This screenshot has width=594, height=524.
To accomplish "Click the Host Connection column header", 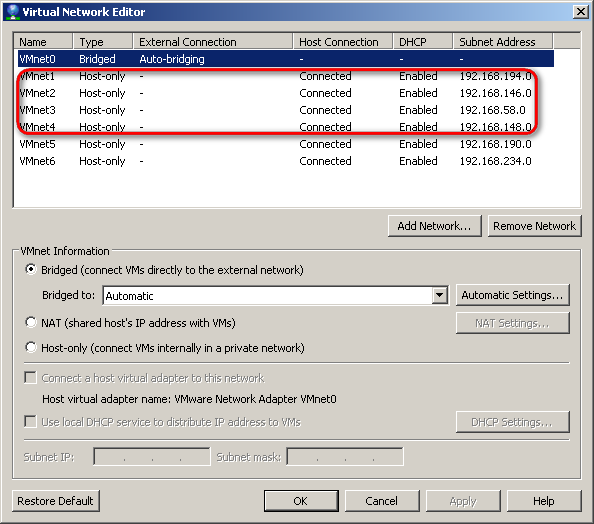I will pyautogui.click(x=342, y=41).
